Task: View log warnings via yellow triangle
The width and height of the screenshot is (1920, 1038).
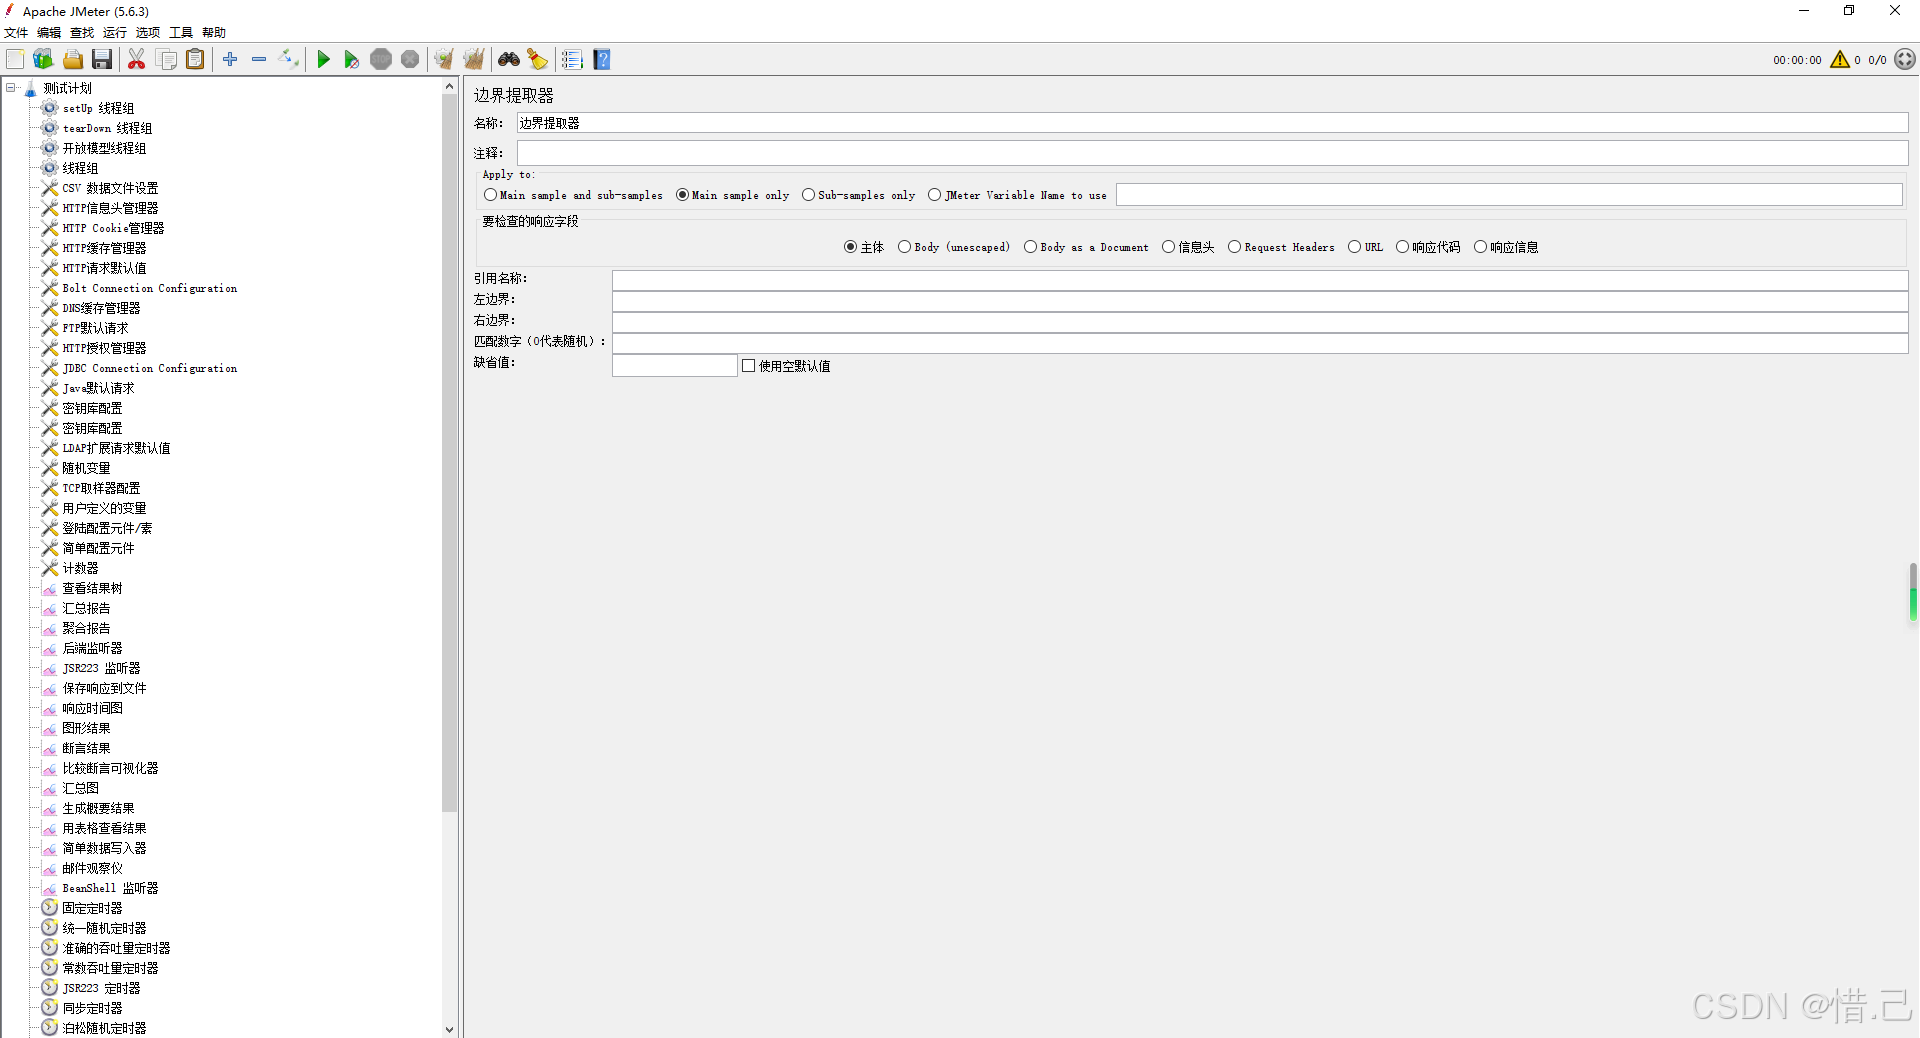Action: point(1840,60)
